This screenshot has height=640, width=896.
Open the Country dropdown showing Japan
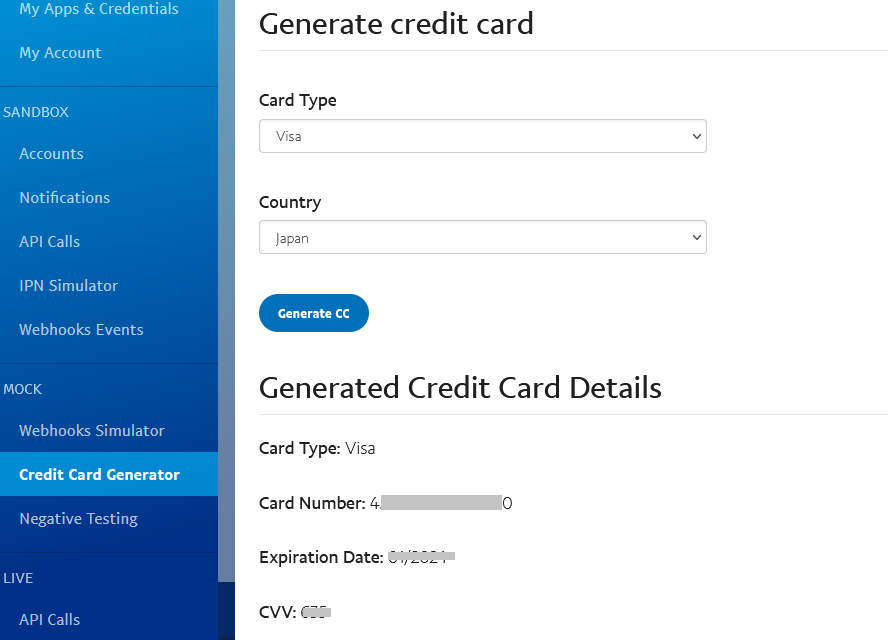click(x=483, y=237)
